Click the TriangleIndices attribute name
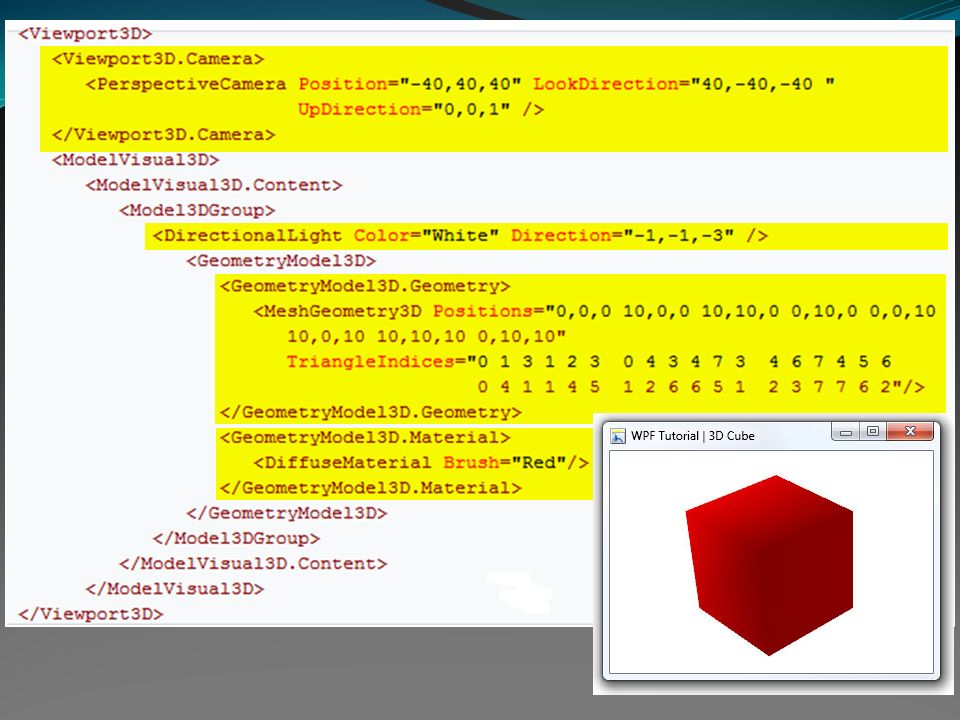This screenshot has width=960, height=720. [x=370, y=362]
